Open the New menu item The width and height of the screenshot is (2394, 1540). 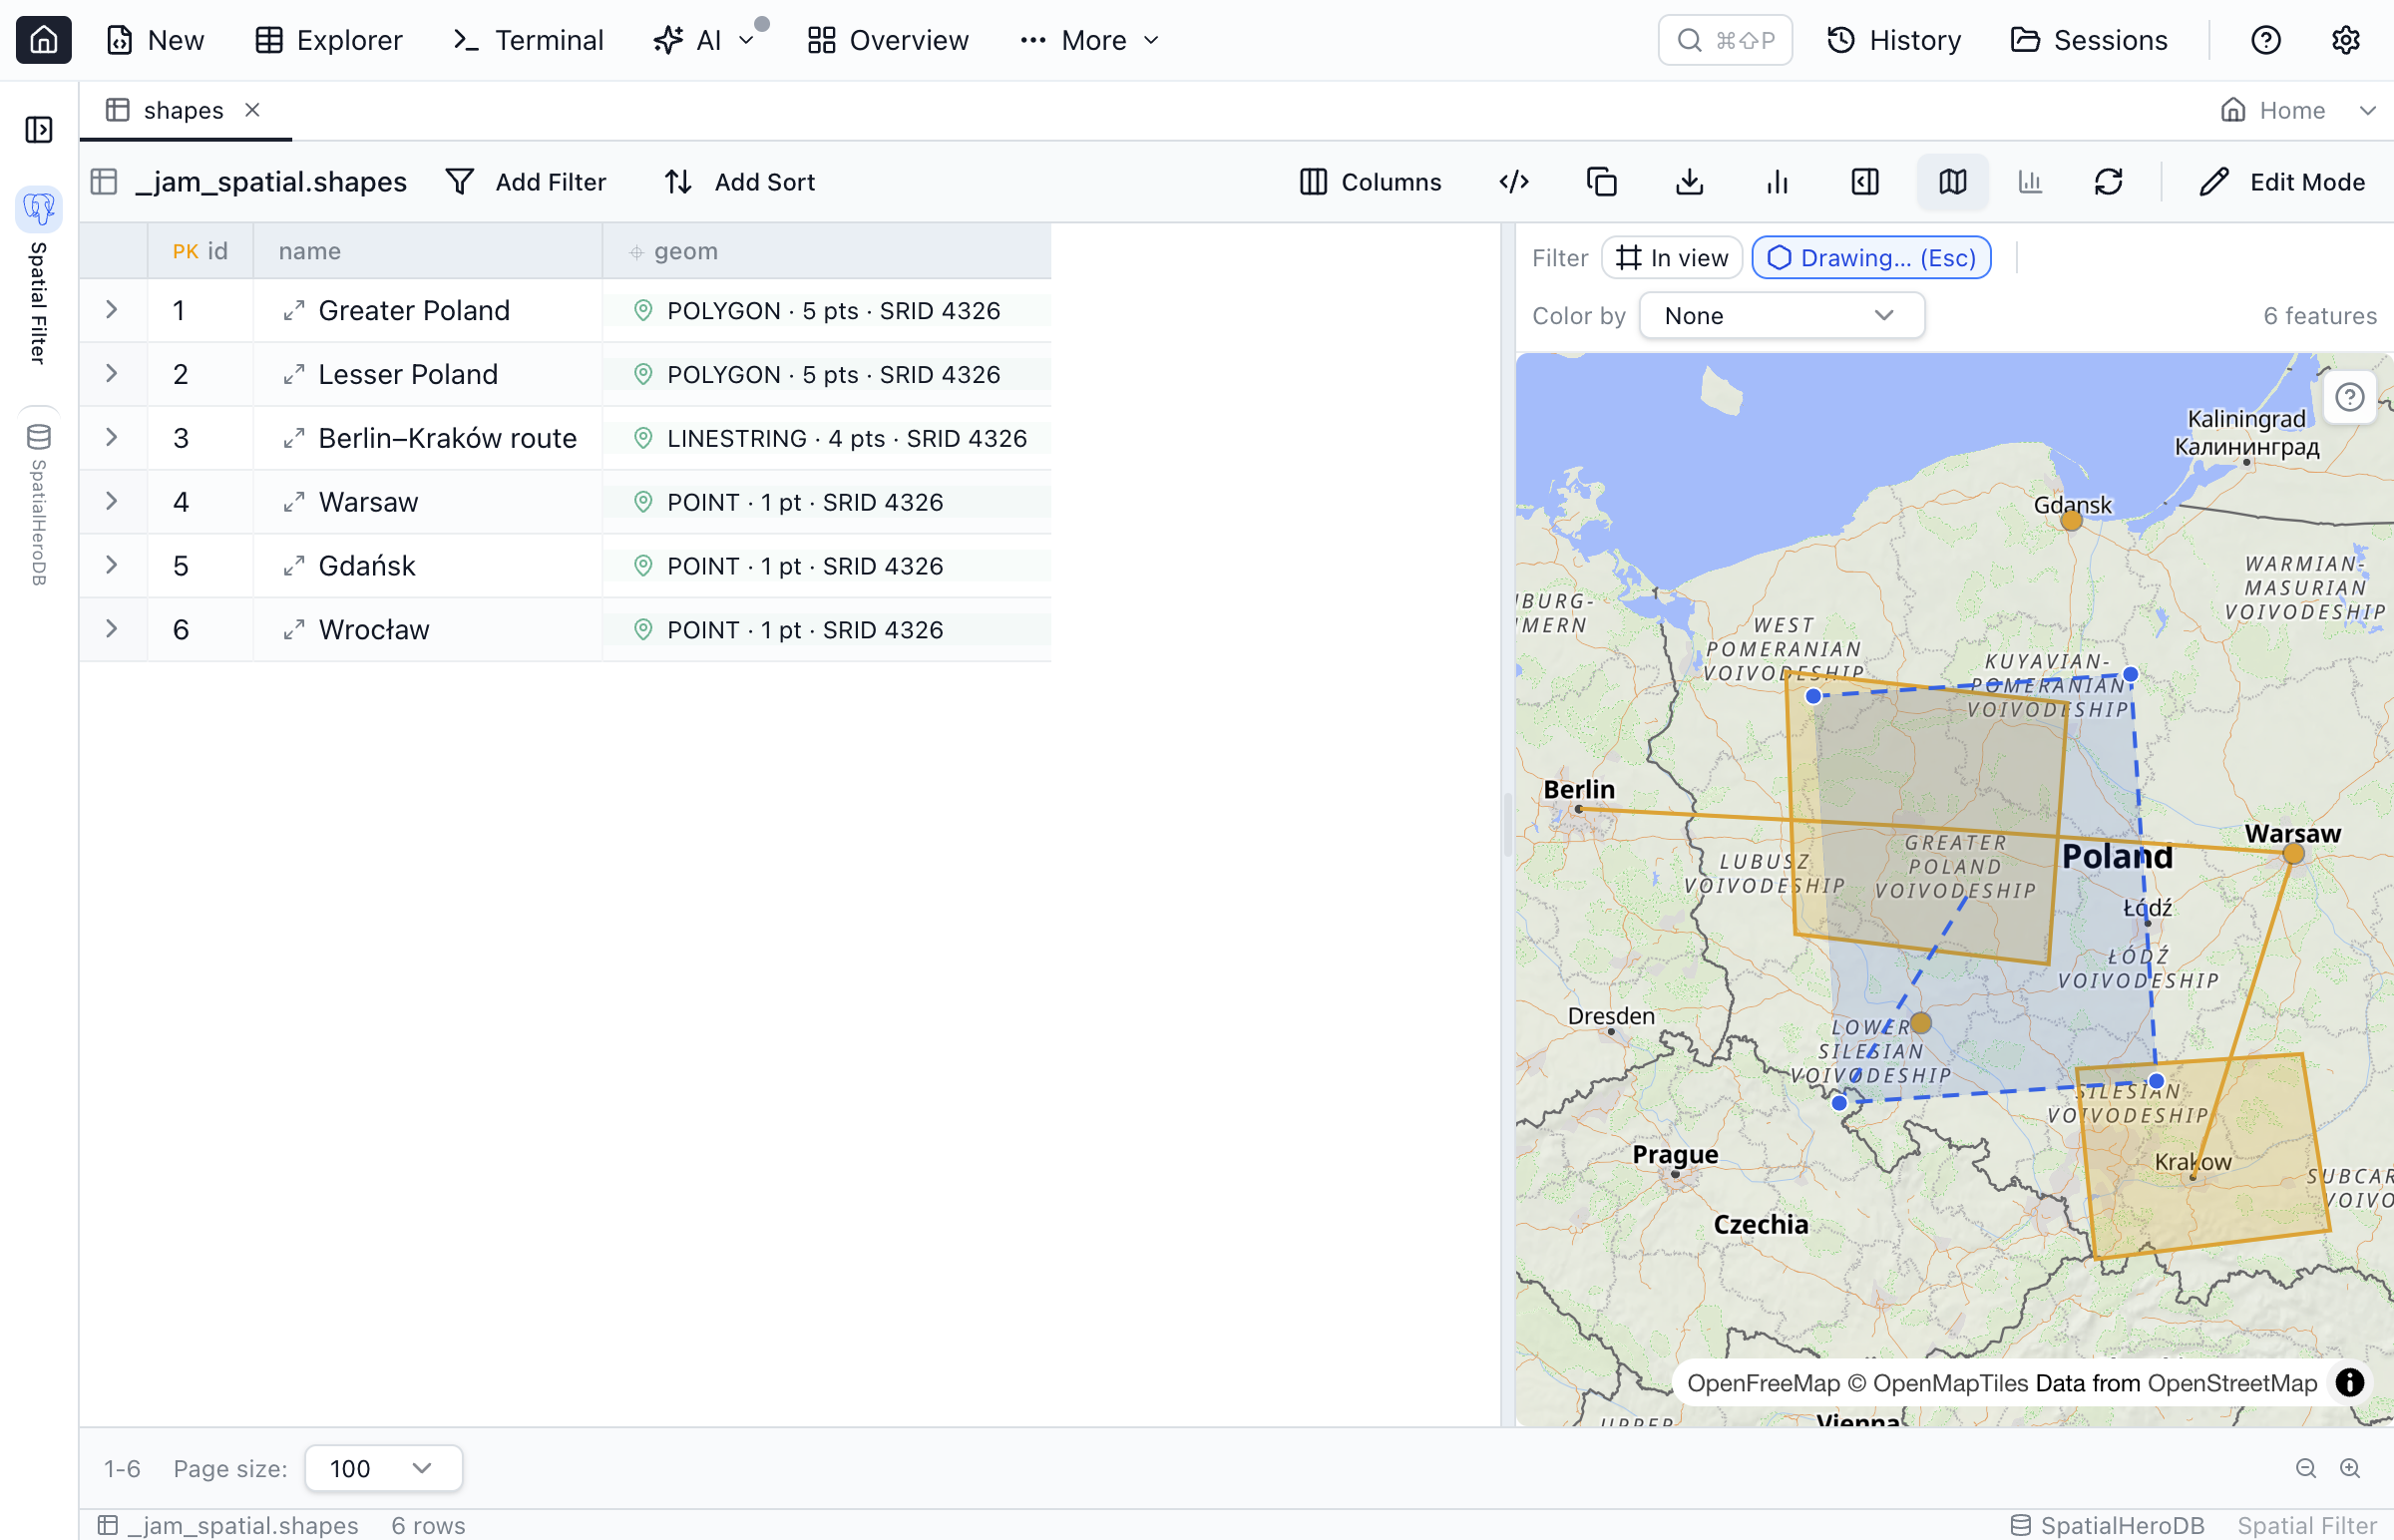coord(155,40)
